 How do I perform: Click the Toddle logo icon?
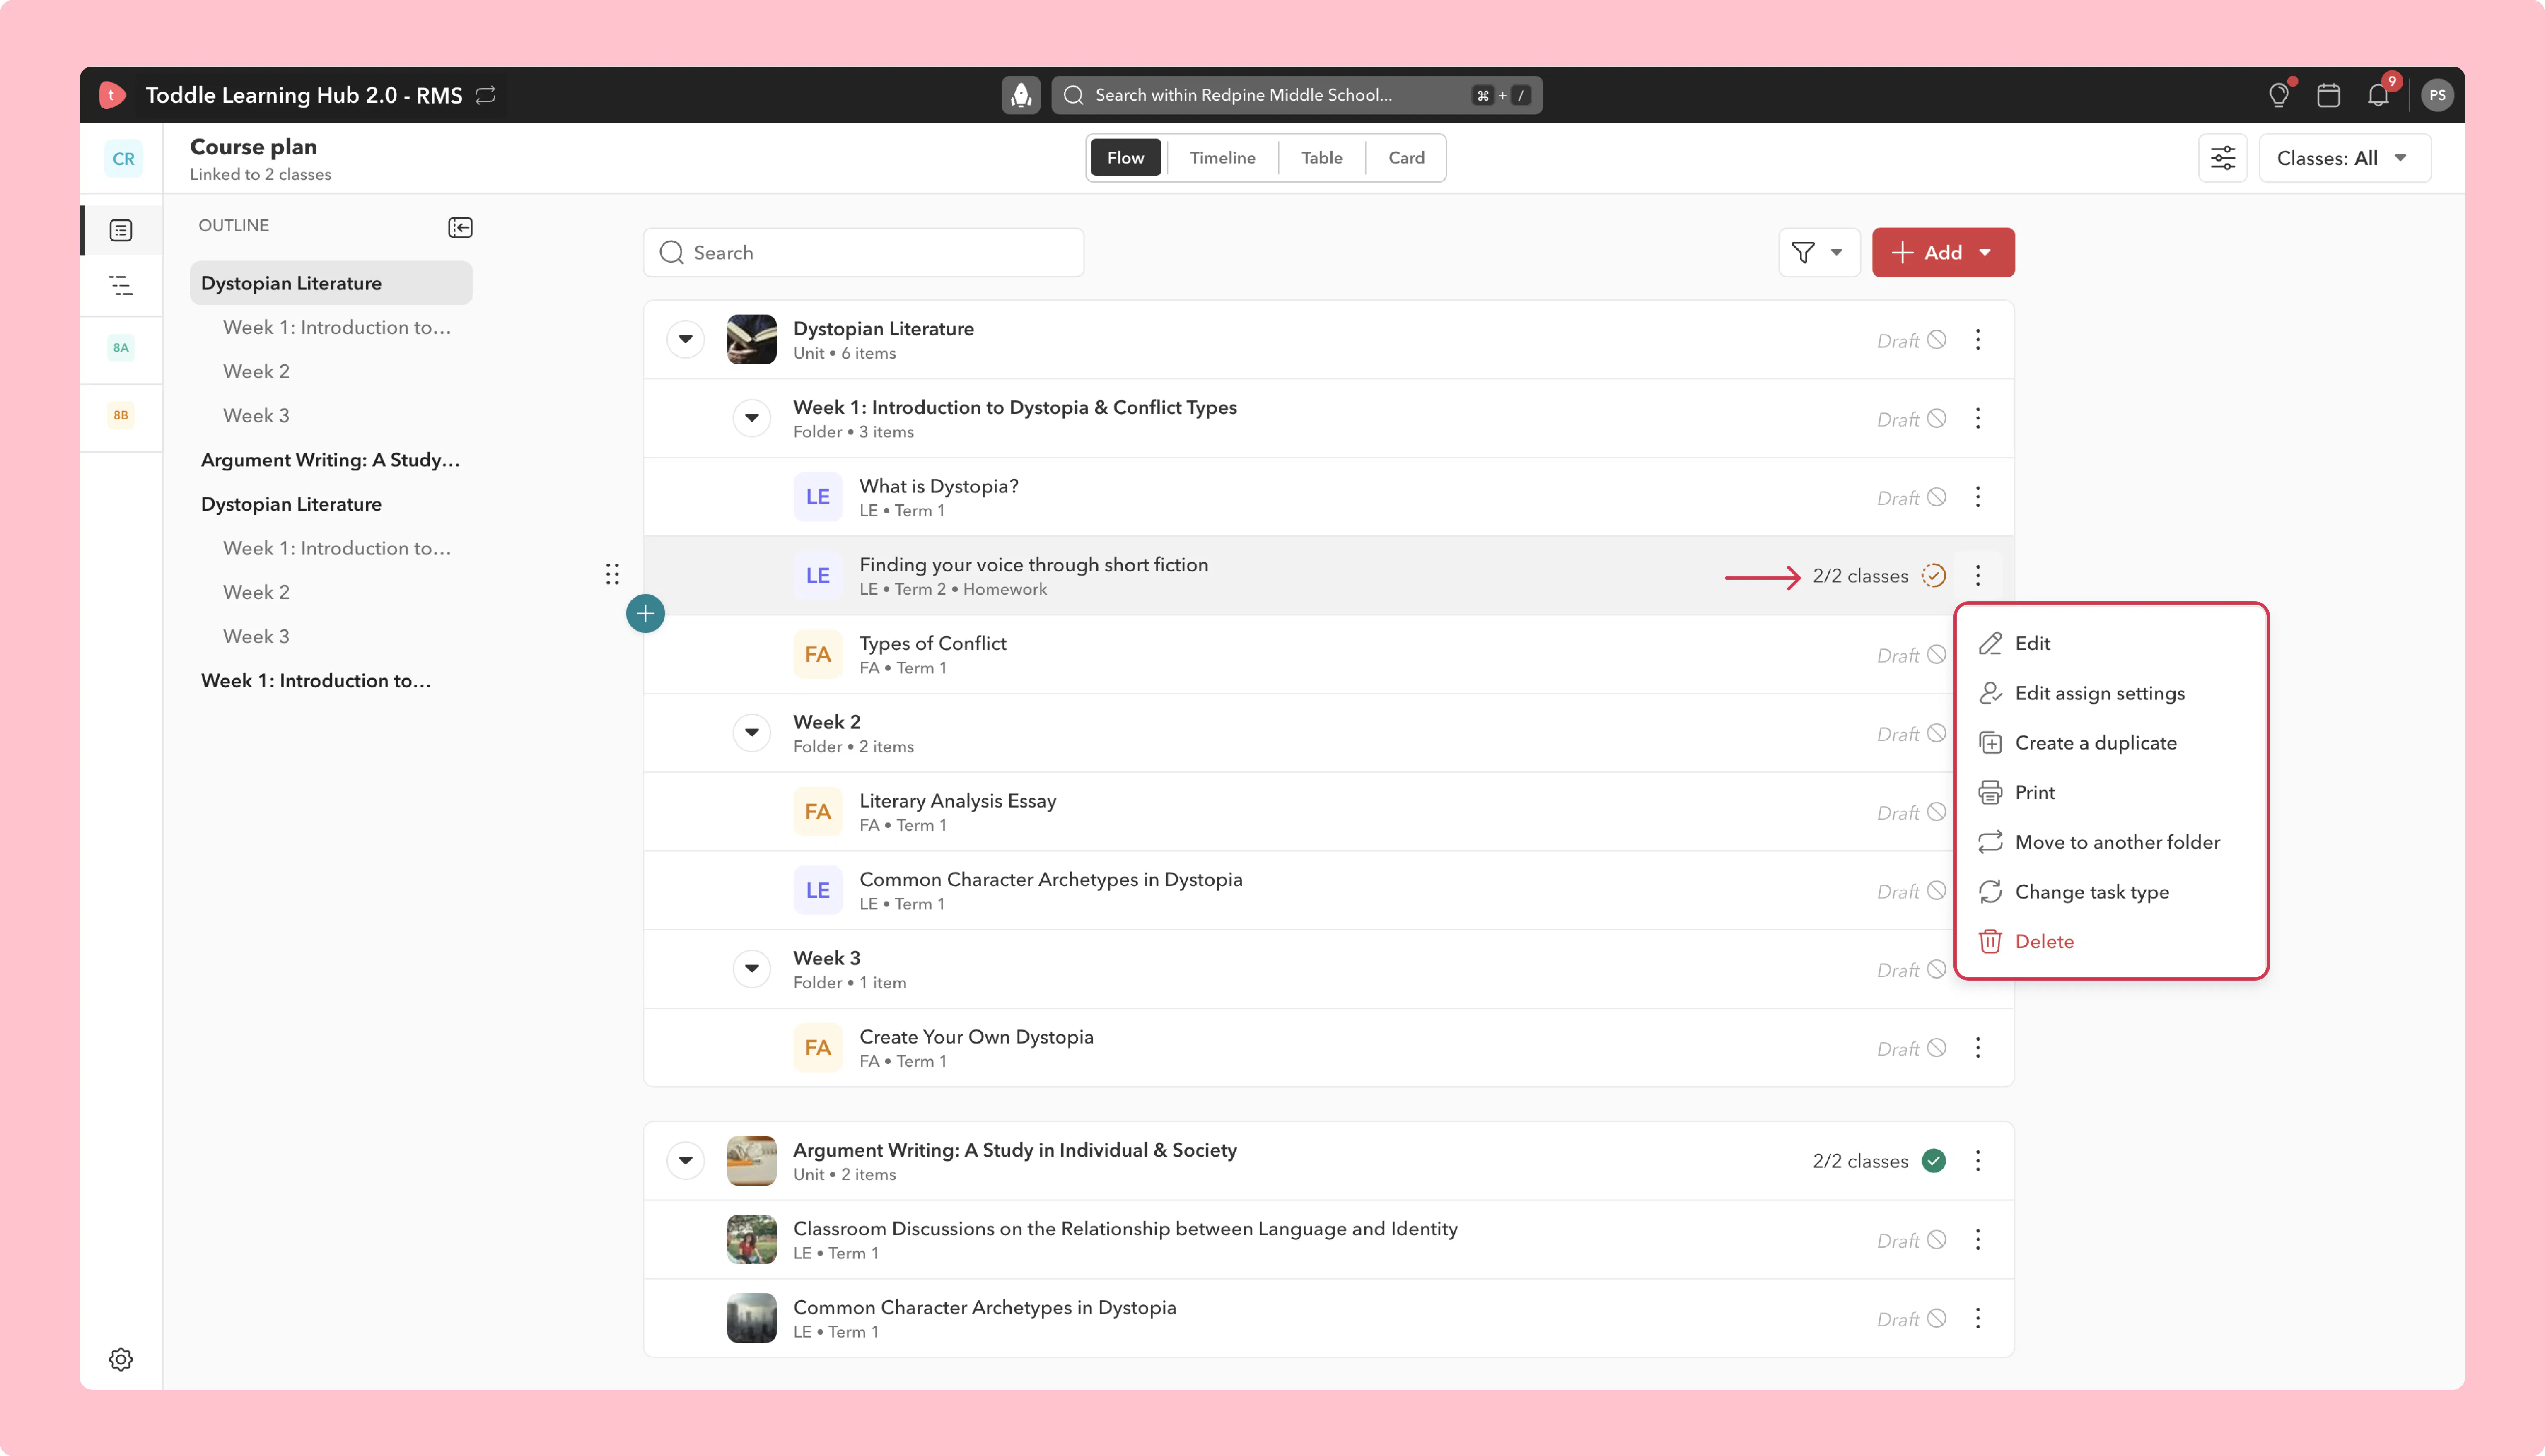click(x=112, y=95)
